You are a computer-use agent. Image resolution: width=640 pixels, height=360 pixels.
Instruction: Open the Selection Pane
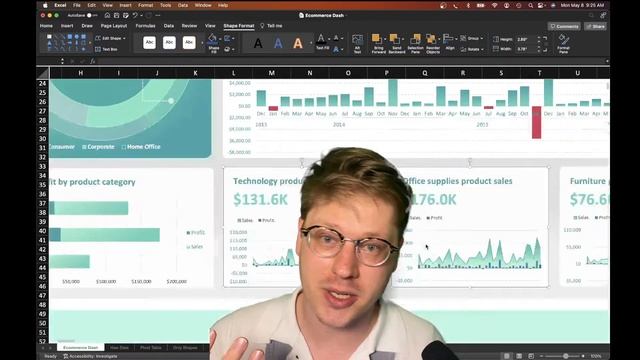[x=415, y=44]
